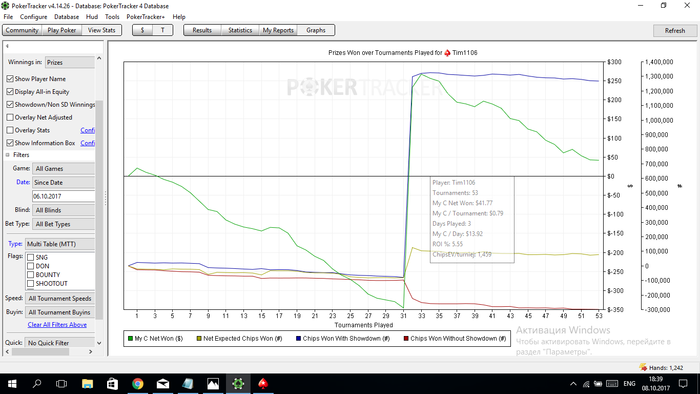Select the T tournaments button
The image size is (700, 394).
[x=162, y=30]
